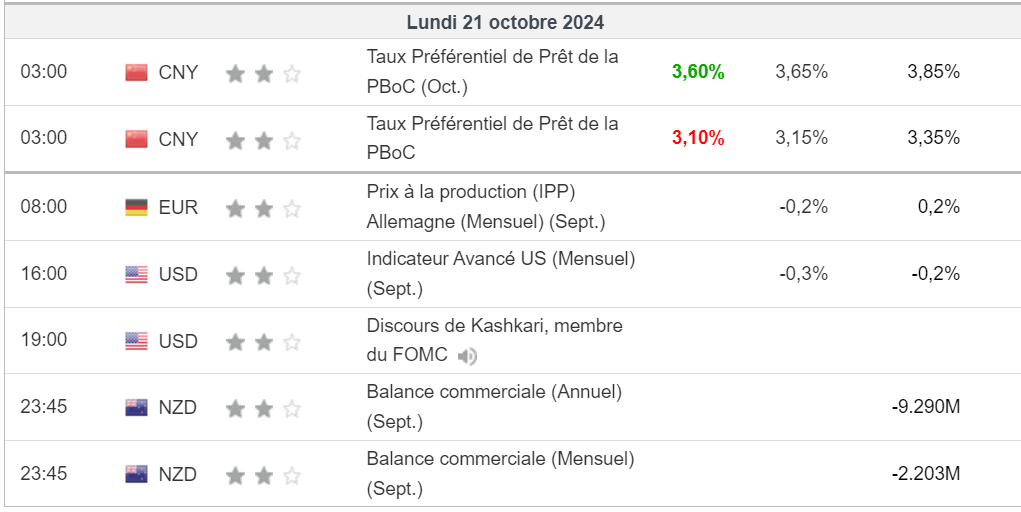Open the Indicateur Avancé US event
Screen dimensions: 1021x512
pos(500,273)
